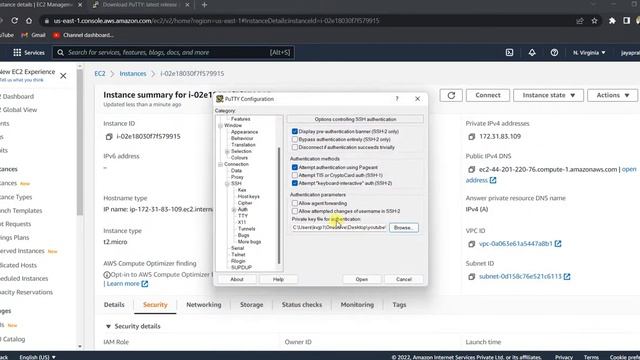Enable Attempt TIS or CryptoCard auth
The height and width of the screenshot is (360, 640).
295,175
